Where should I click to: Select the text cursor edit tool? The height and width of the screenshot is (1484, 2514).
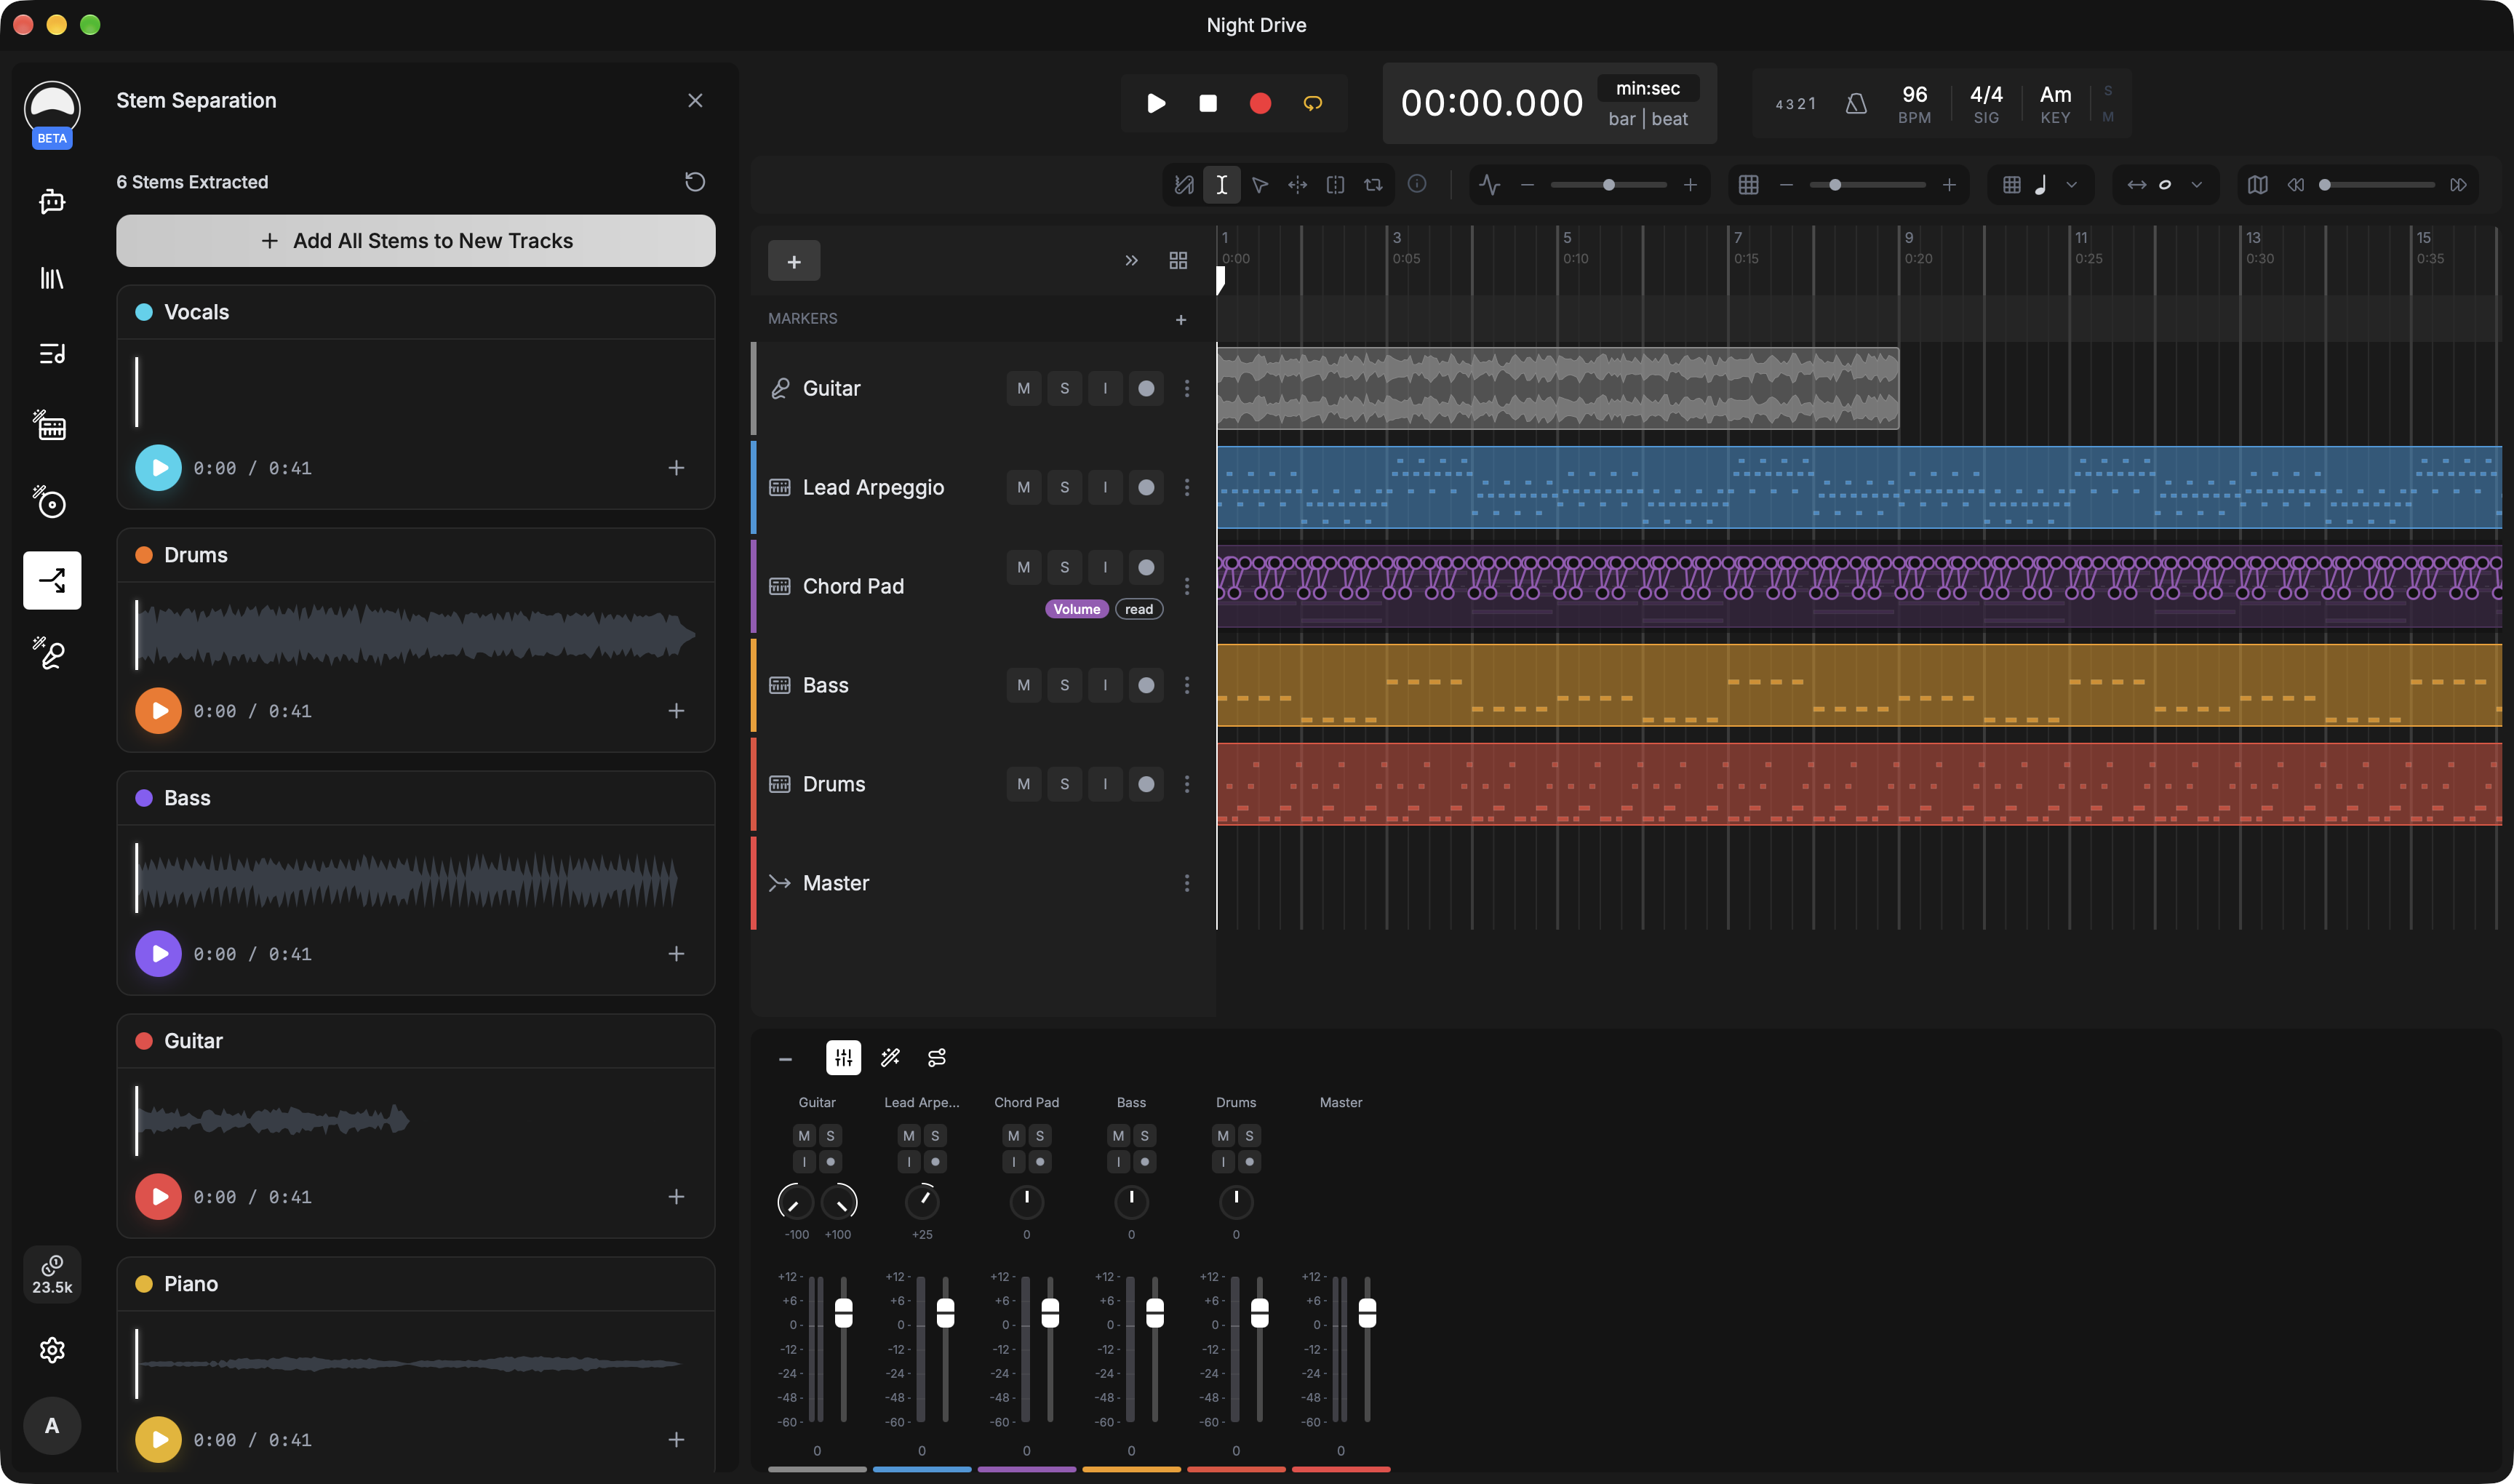pyautogui.click(x=1221, y=185)
